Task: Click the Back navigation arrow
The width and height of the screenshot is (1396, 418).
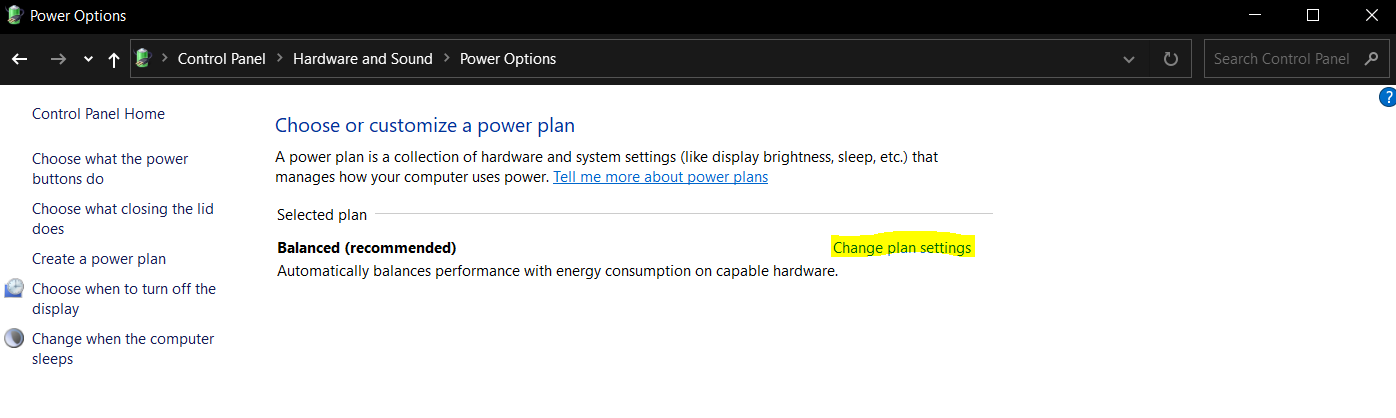Action: 19,59
